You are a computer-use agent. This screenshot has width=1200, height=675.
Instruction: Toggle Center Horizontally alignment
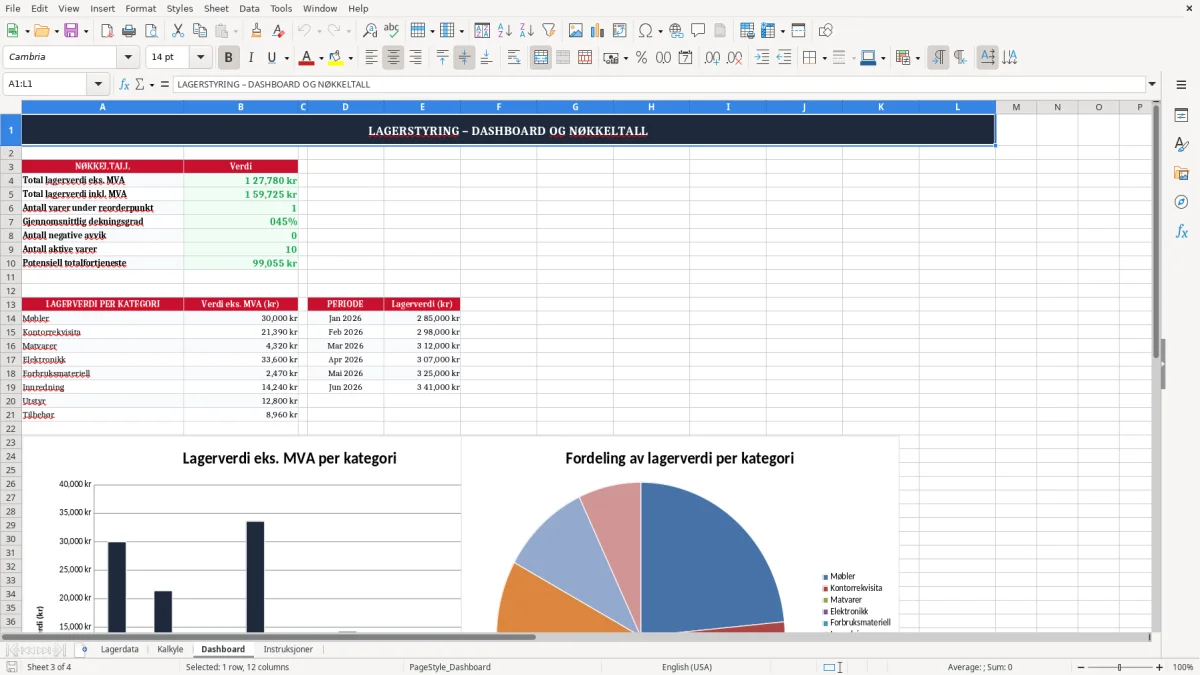[393, 58]
